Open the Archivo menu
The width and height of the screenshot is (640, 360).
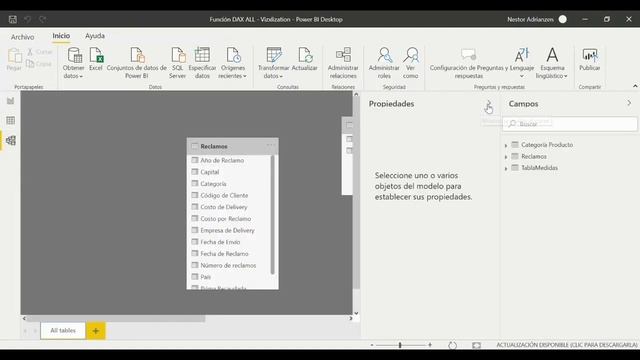(x=22, y=37)
